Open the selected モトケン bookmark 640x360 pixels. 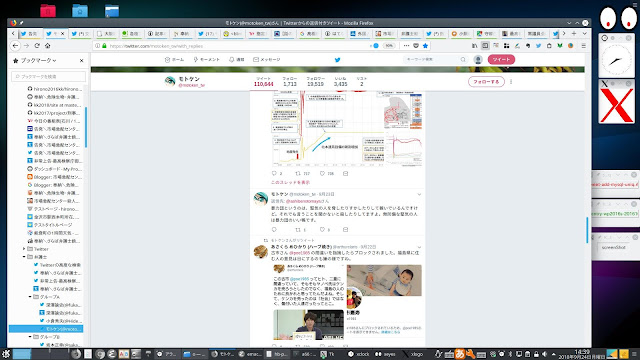[46, 329]
